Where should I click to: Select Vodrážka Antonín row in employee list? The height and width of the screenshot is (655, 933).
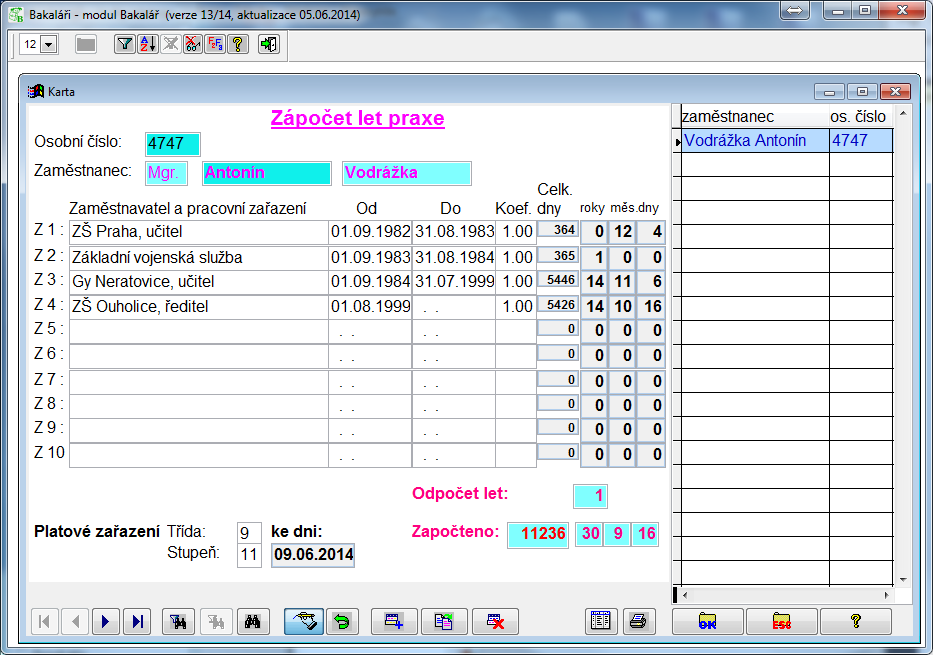pyautogui.click(x=754, y=141)
